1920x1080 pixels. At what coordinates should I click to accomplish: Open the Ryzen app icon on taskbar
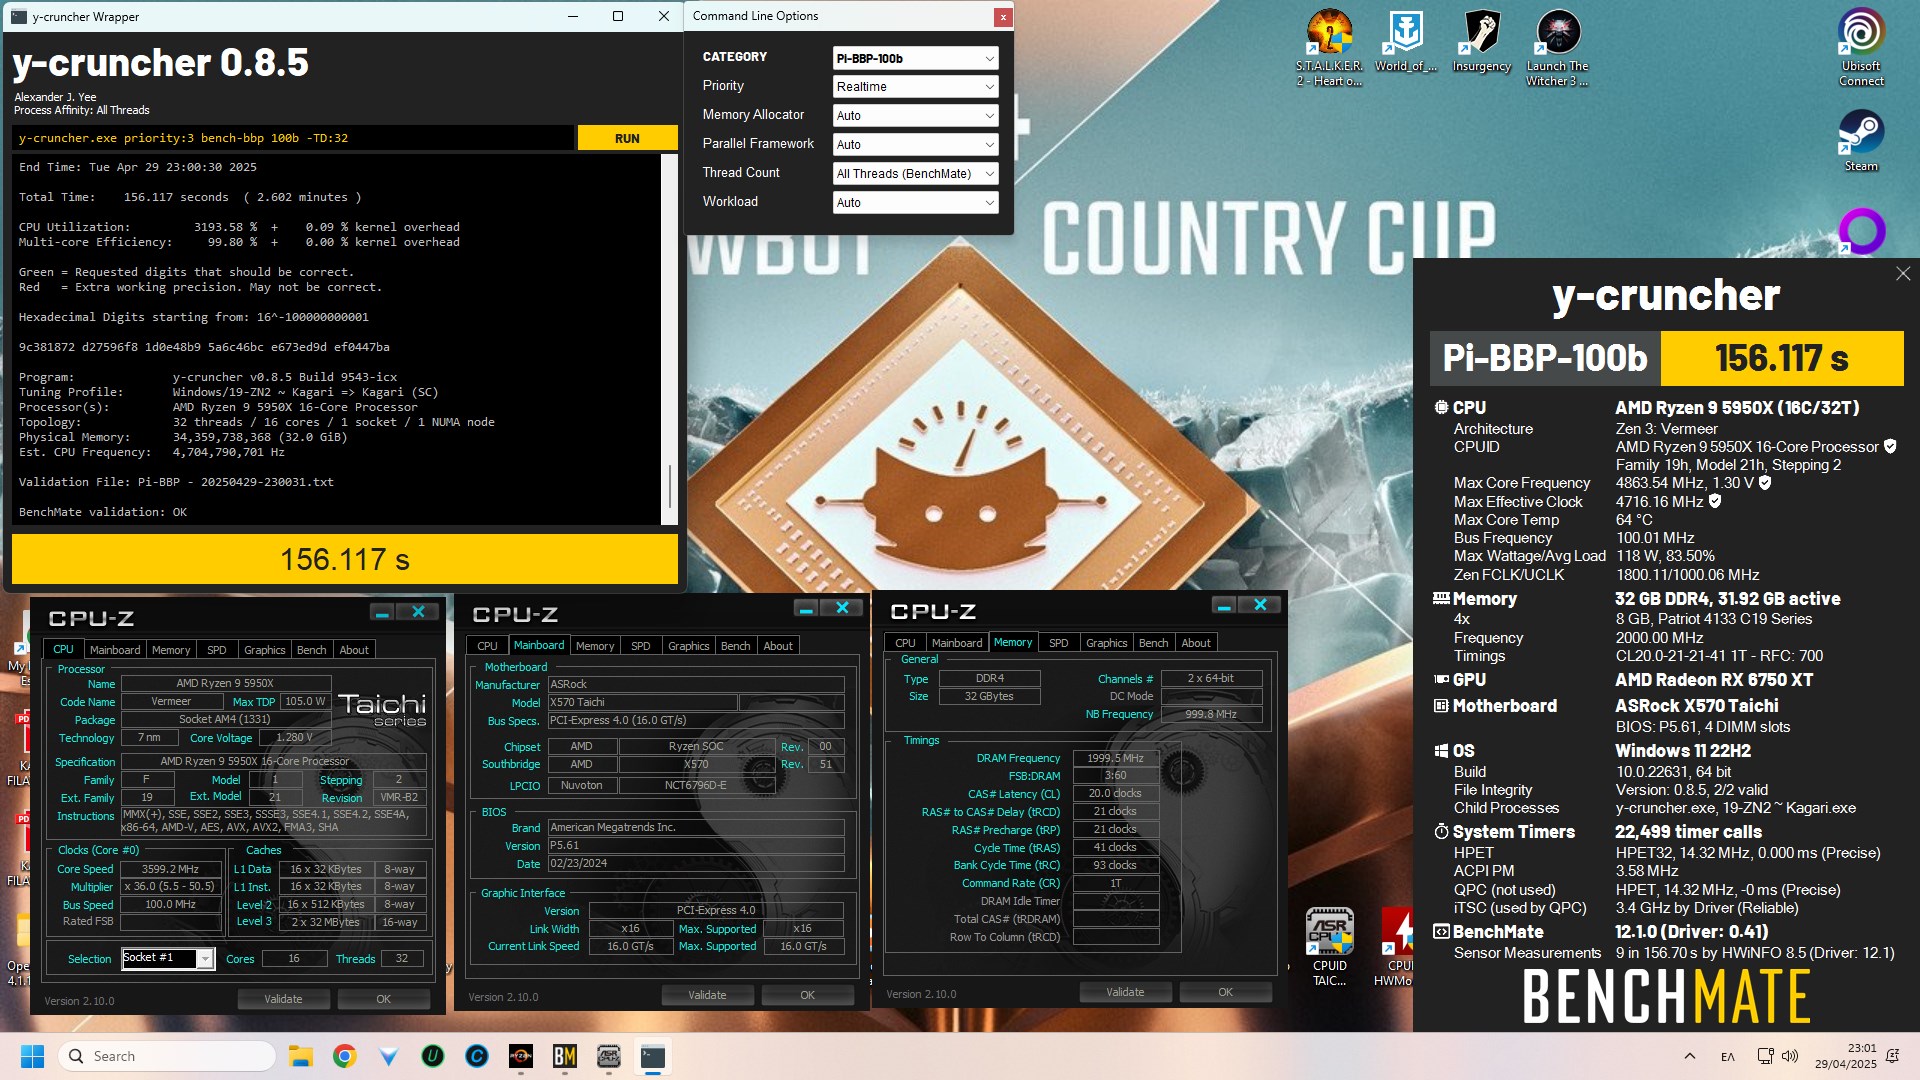coord(520,1056)
